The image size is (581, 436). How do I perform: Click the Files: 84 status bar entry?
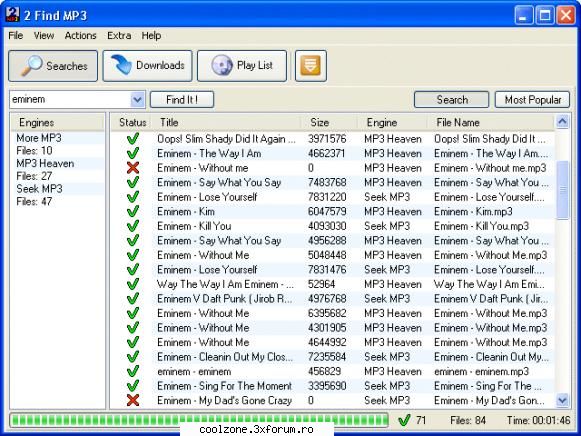468,420
